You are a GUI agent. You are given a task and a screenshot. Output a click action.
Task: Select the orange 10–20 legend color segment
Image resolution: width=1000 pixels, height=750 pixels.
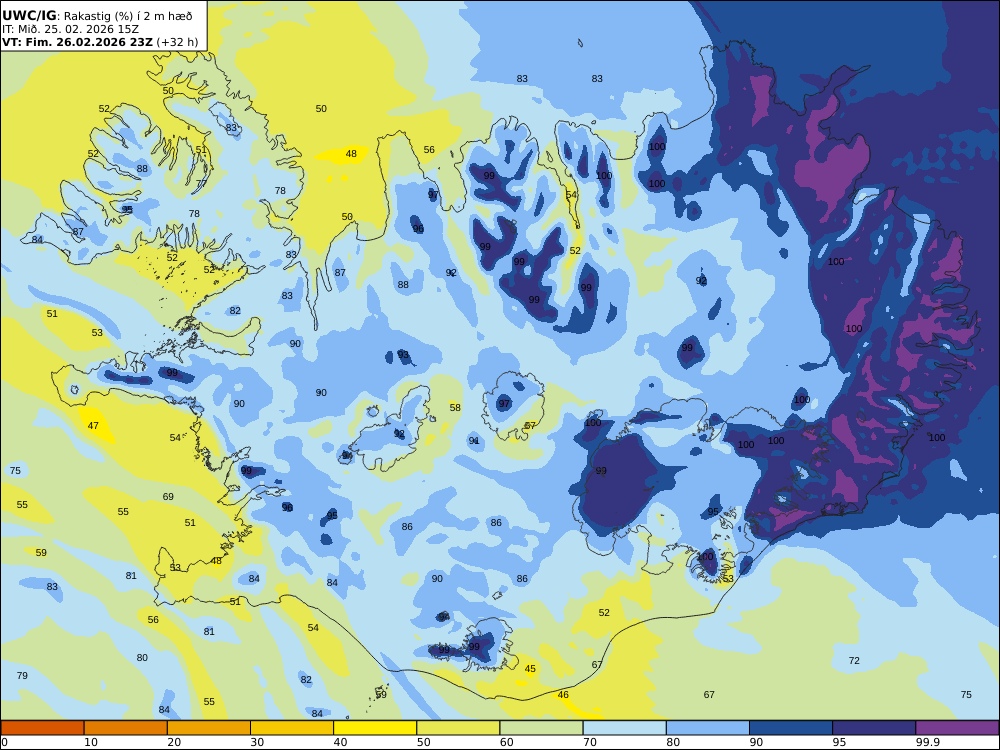pos(126,728)
